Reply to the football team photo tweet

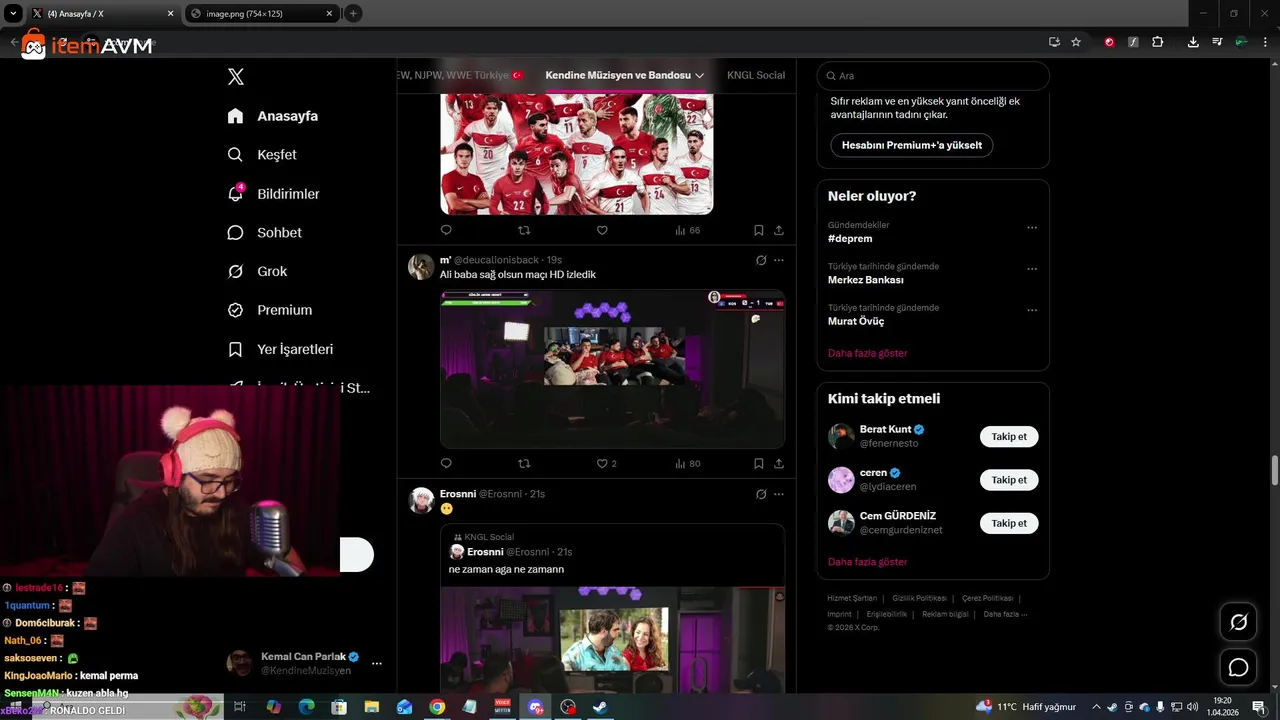[x=446, y=230]
